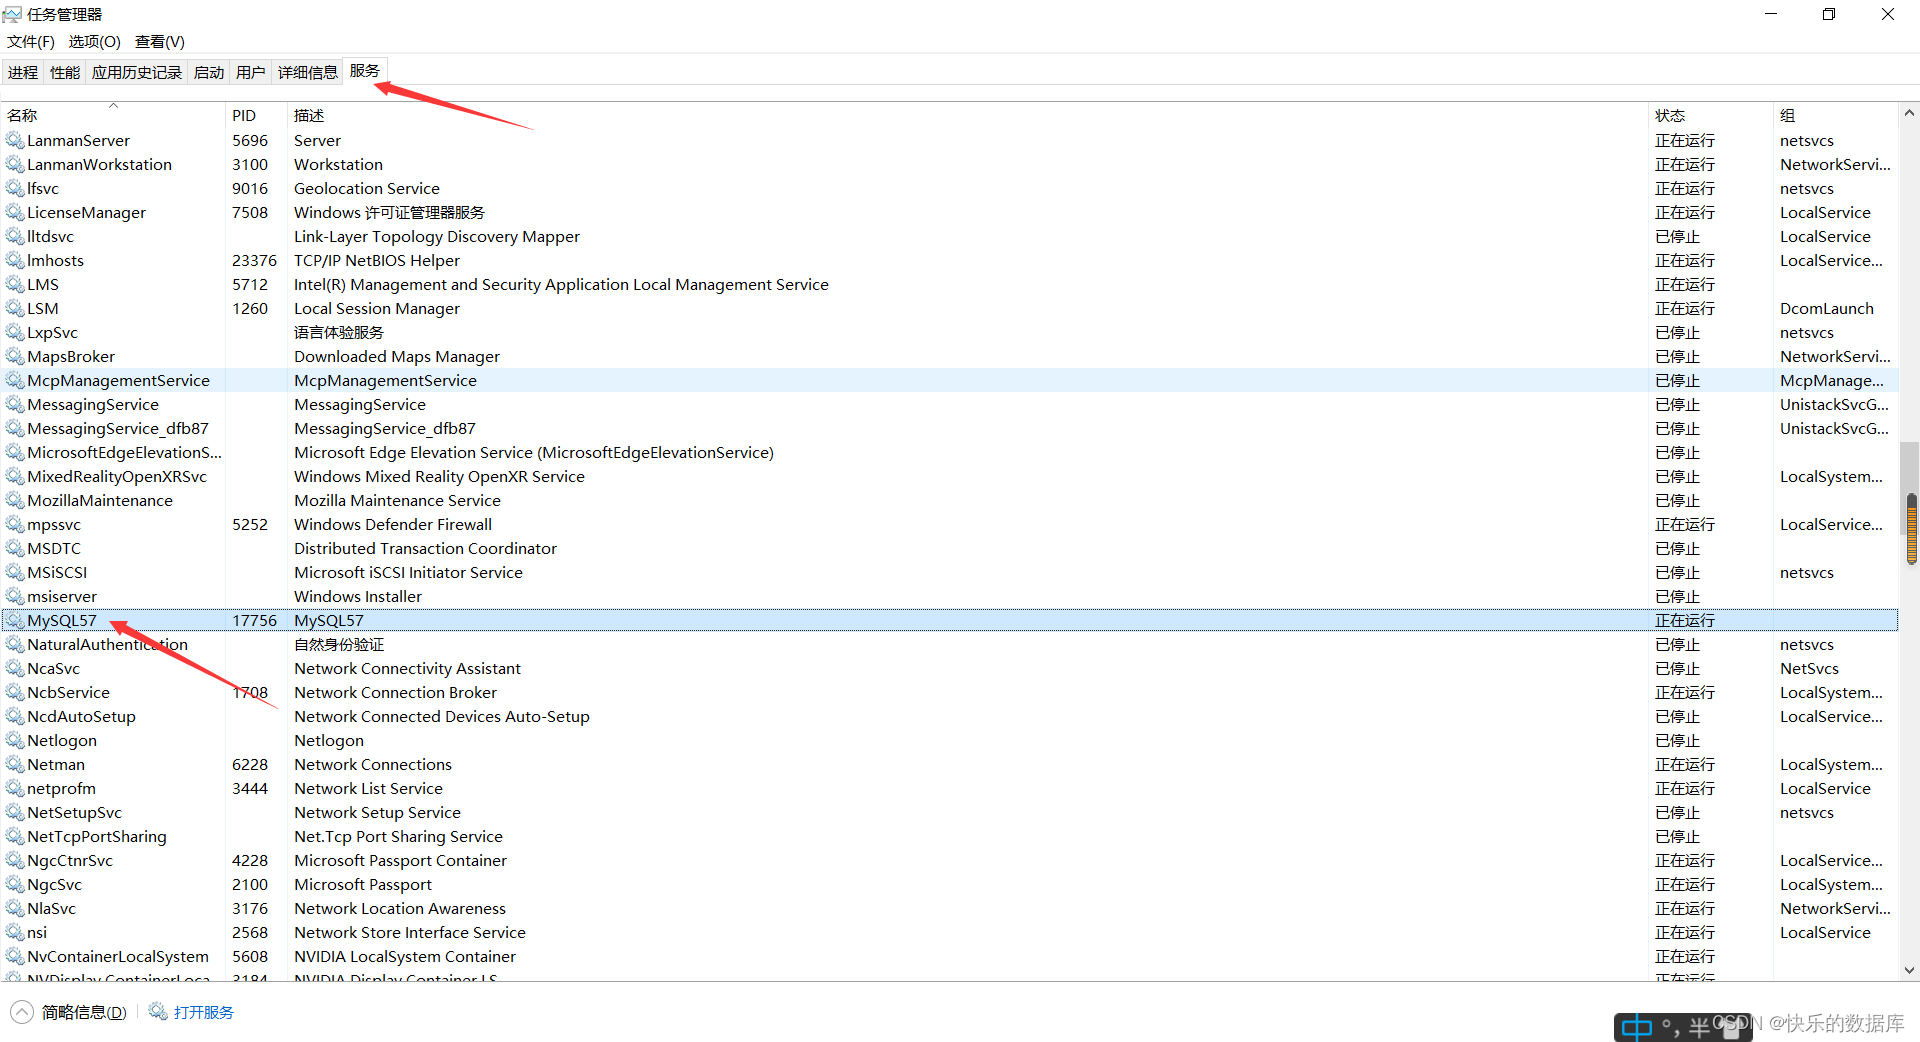Sort services by 状态 column header

(x=1710, y=115)
